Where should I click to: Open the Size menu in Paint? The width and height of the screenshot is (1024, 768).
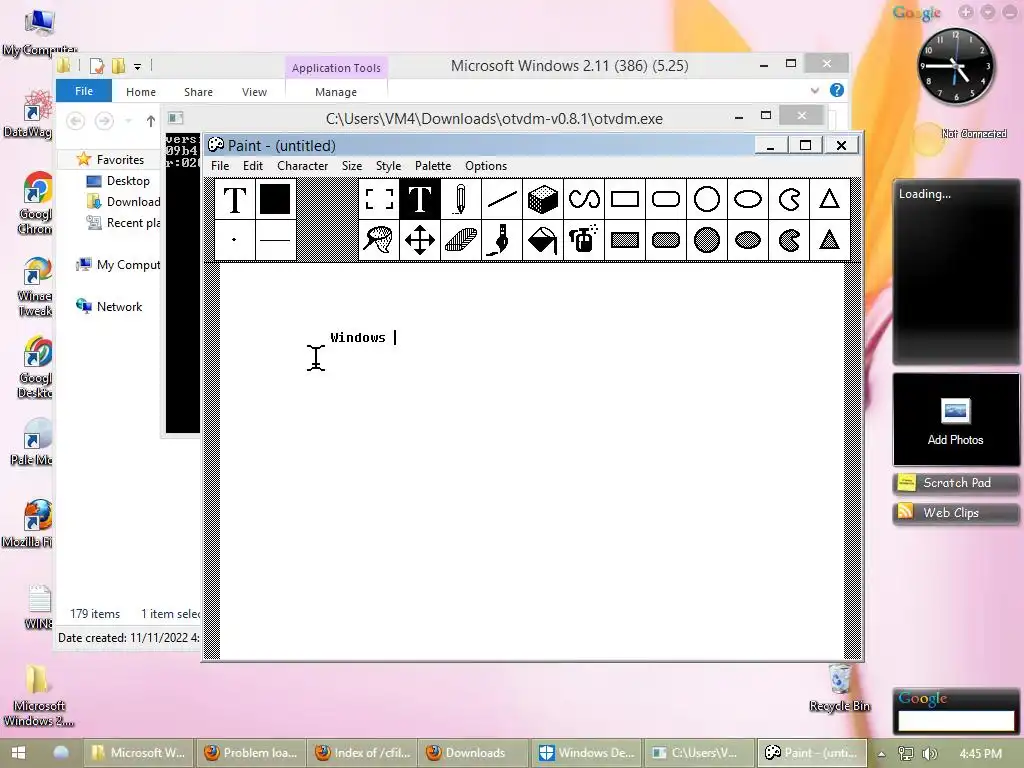[x=352, y=166]
